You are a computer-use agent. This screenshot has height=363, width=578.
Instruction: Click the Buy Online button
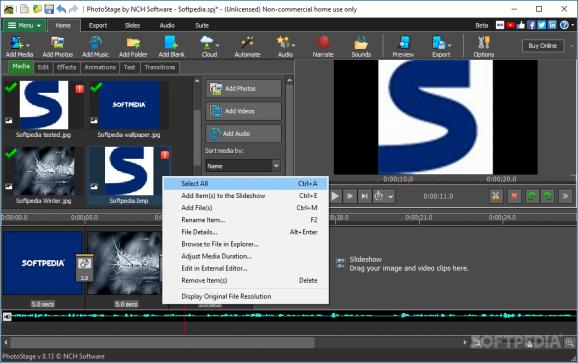pos(543,46)
